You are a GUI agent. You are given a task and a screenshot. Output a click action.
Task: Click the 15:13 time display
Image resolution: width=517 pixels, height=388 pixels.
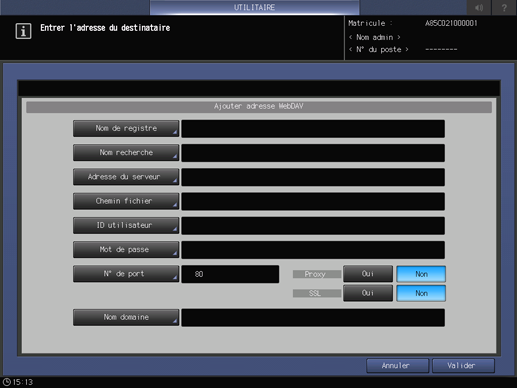coord(23,382)
